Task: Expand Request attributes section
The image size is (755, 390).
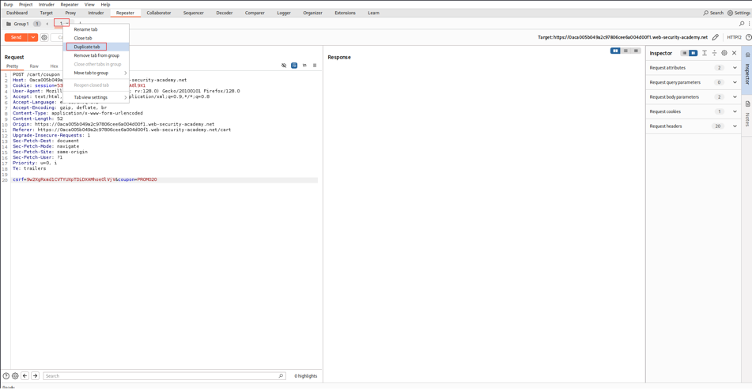Action: (693, 68)
